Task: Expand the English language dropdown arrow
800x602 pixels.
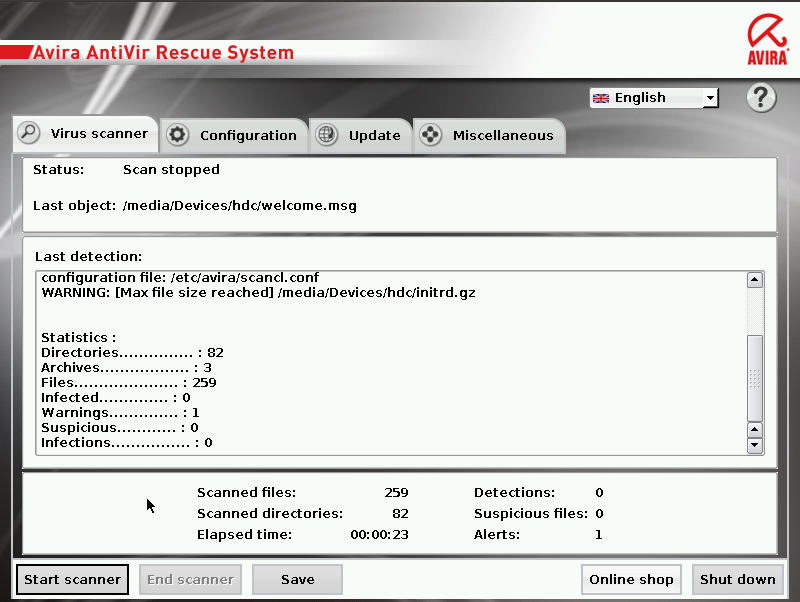Action: point(710,98)
